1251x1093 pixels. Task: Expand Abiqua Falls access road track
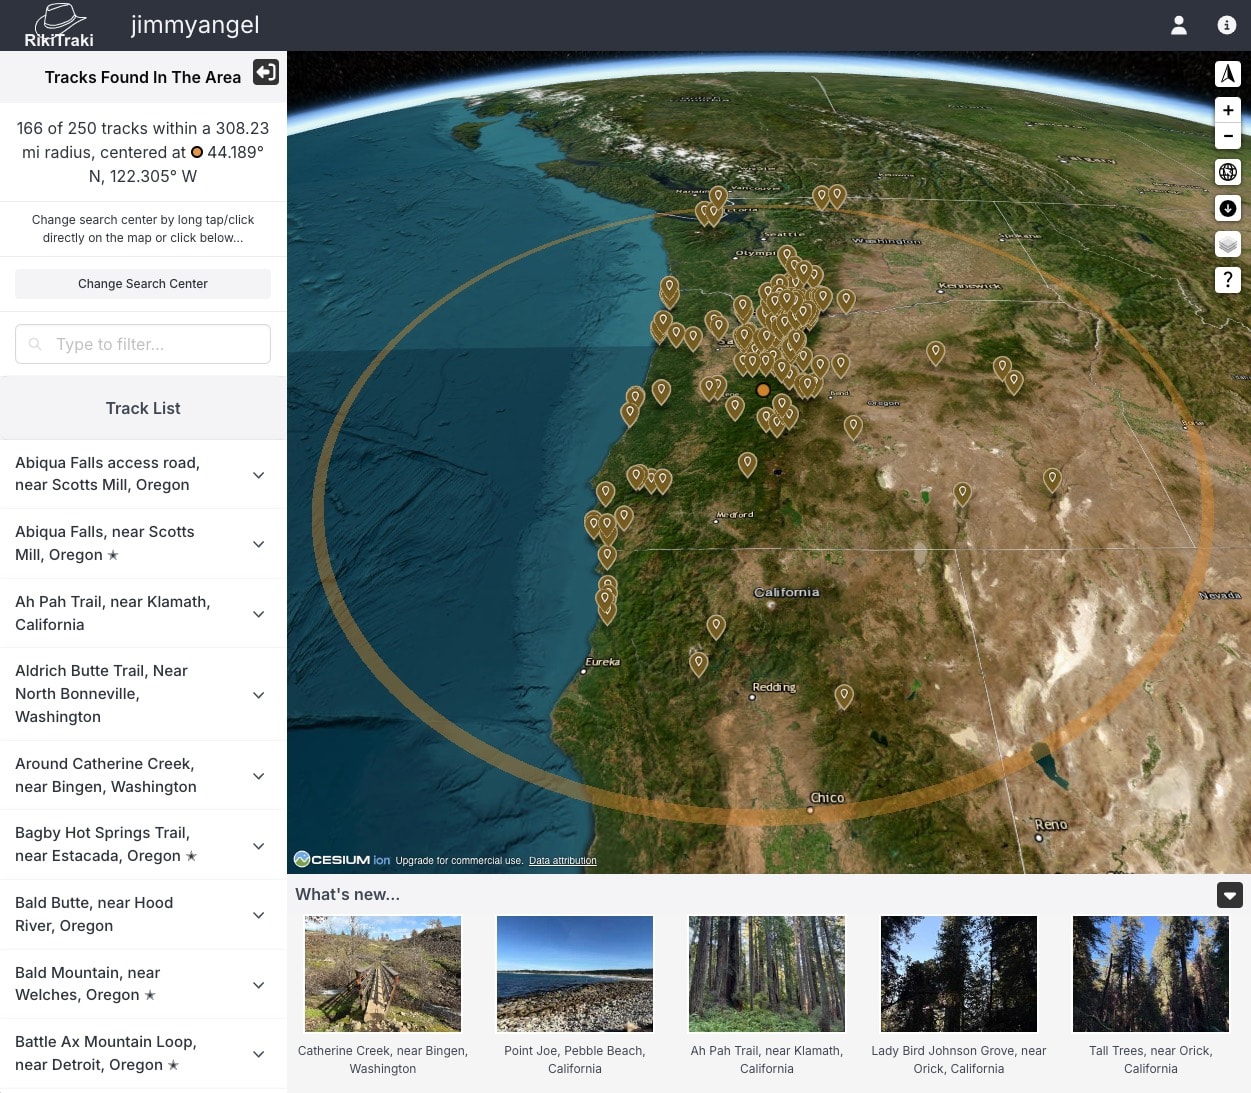pyautogui.click(x=258, y=475)
